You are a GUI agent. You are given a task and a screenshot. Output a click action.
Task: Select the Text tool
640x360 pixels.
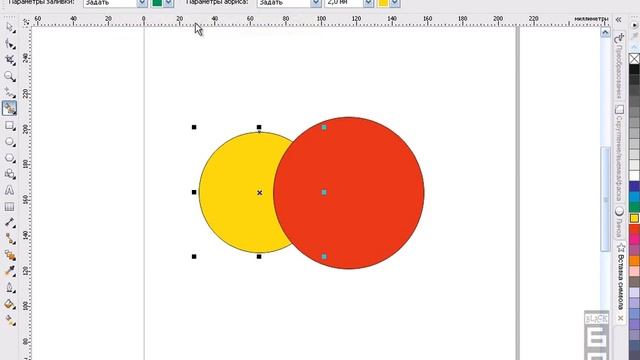[10, 190]
